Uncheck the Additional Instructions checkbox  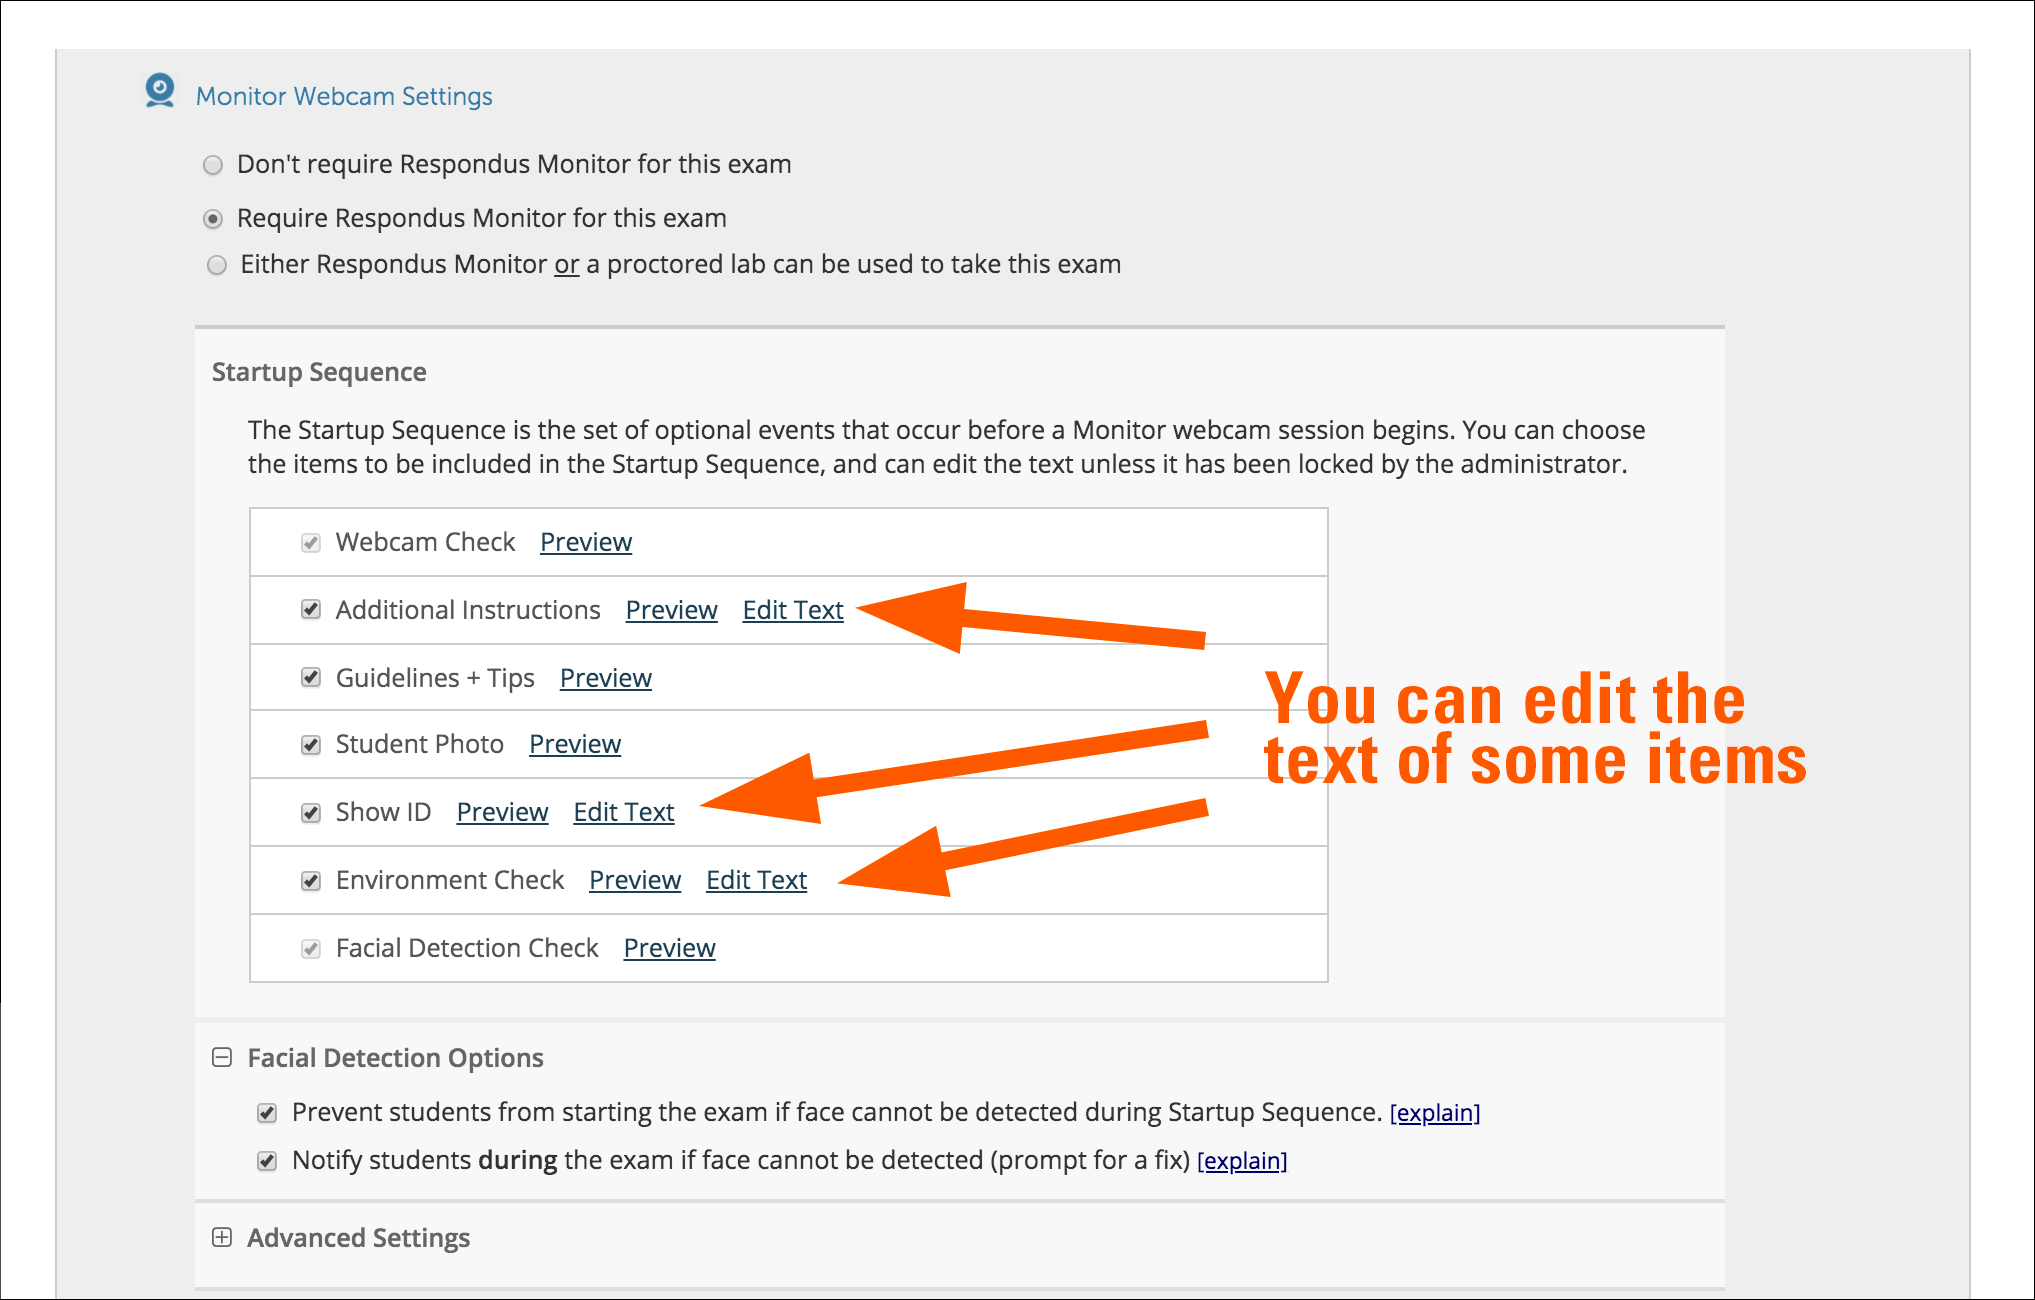(311, 610)
